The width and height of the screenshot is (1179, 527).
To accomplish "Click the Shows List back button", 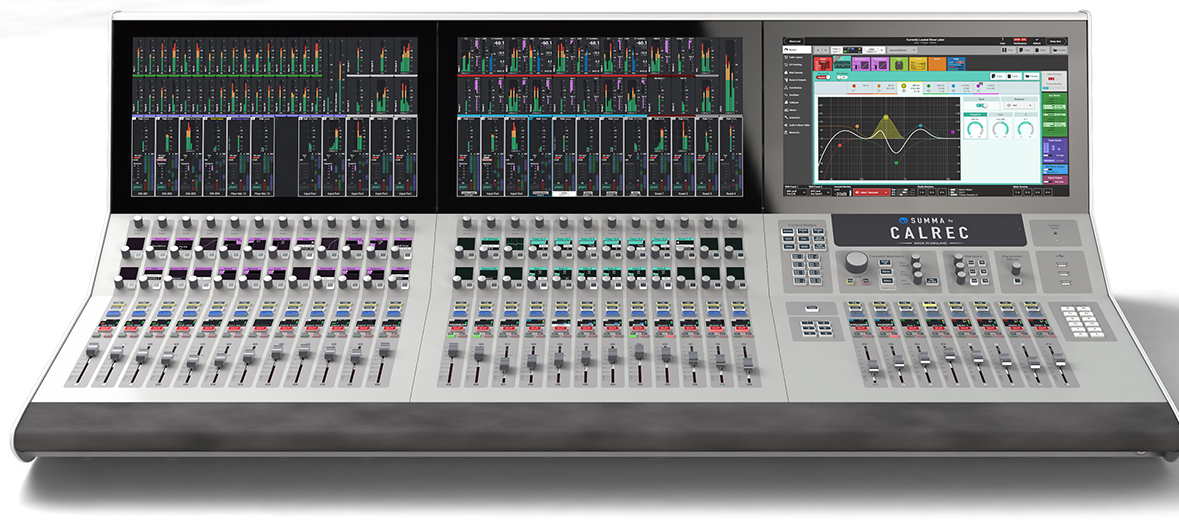I will coord(794,41).
